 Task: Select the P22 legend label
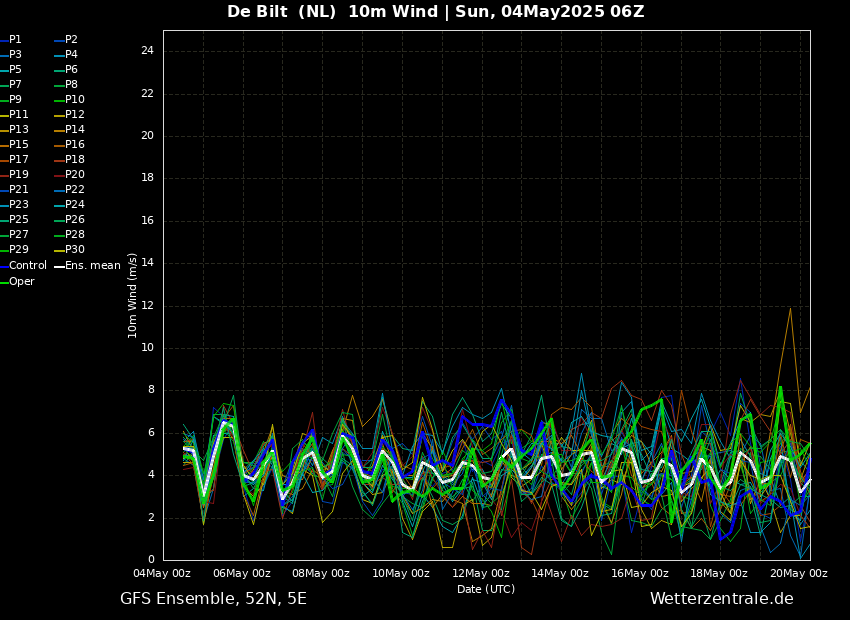point(75,190)
